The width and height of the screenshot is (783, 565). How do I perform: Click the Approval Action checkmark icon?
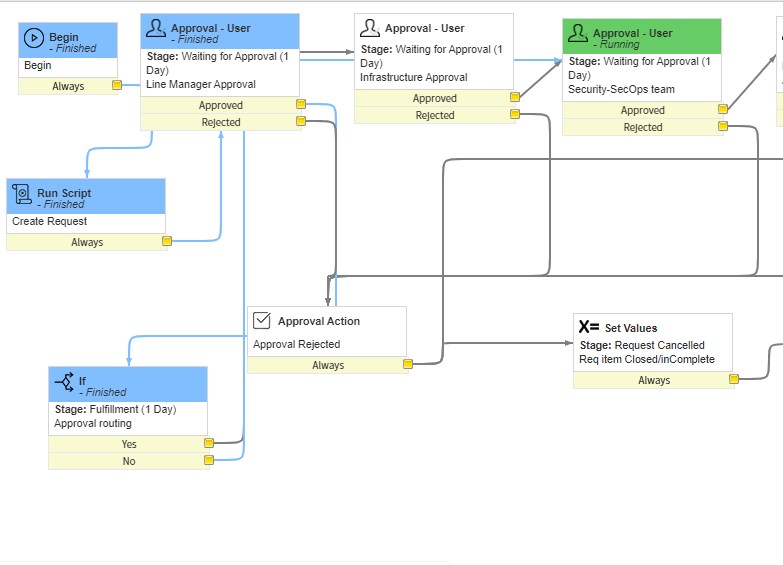point(262,320)
